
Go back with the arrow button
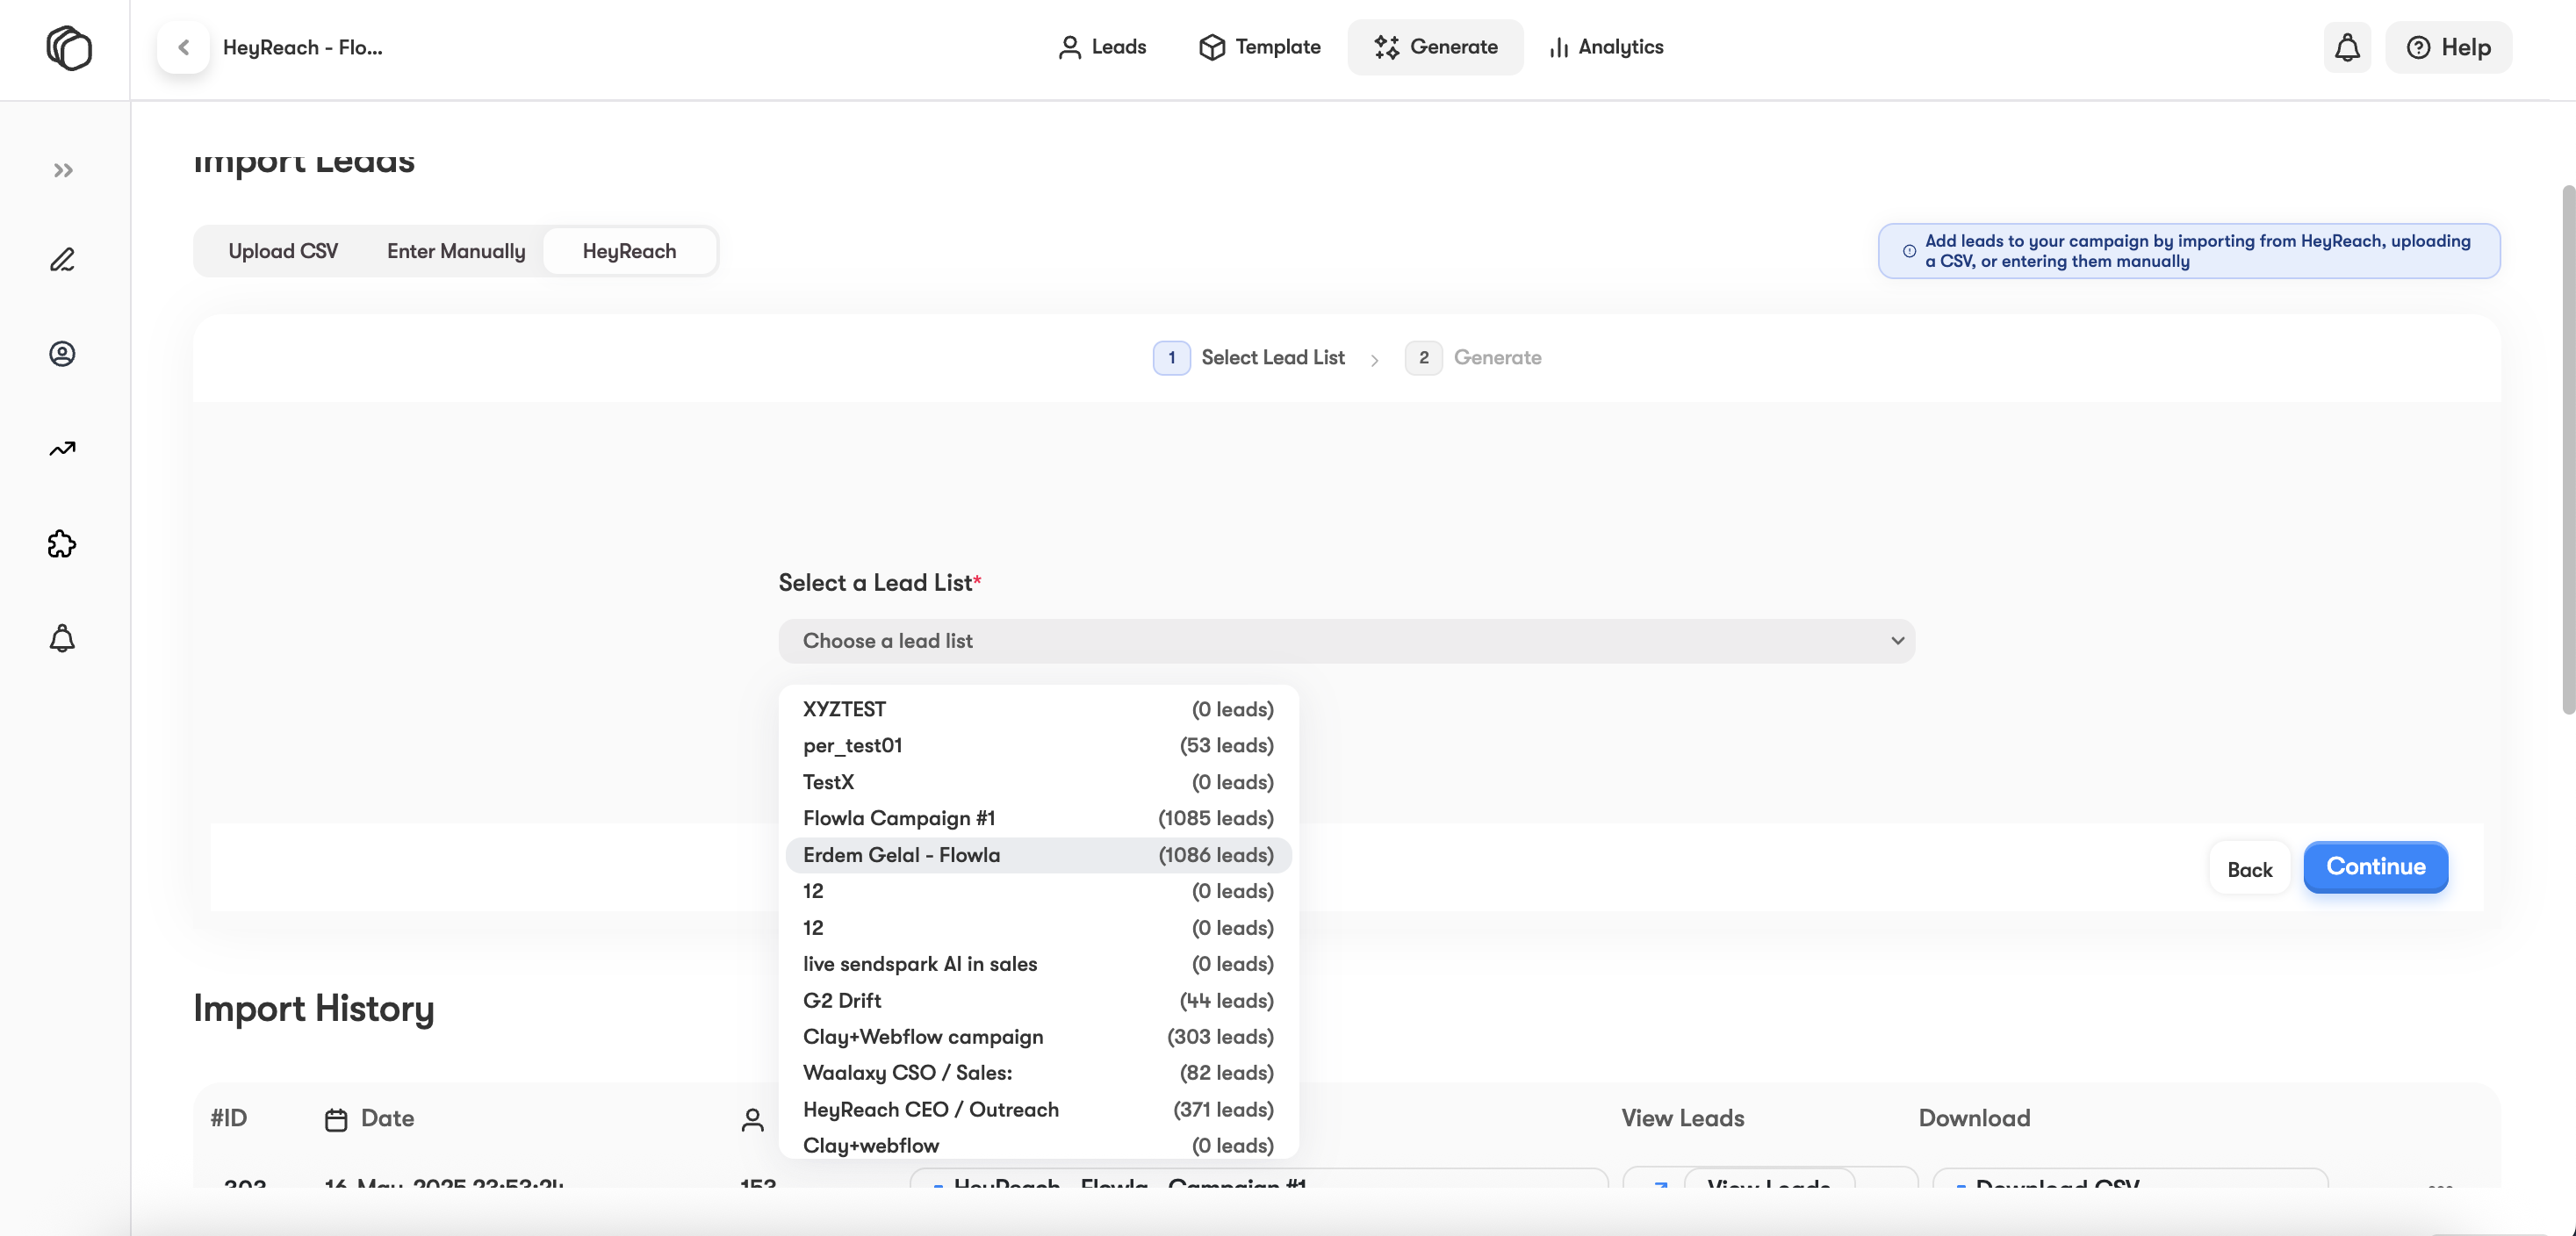click(183, 47)
